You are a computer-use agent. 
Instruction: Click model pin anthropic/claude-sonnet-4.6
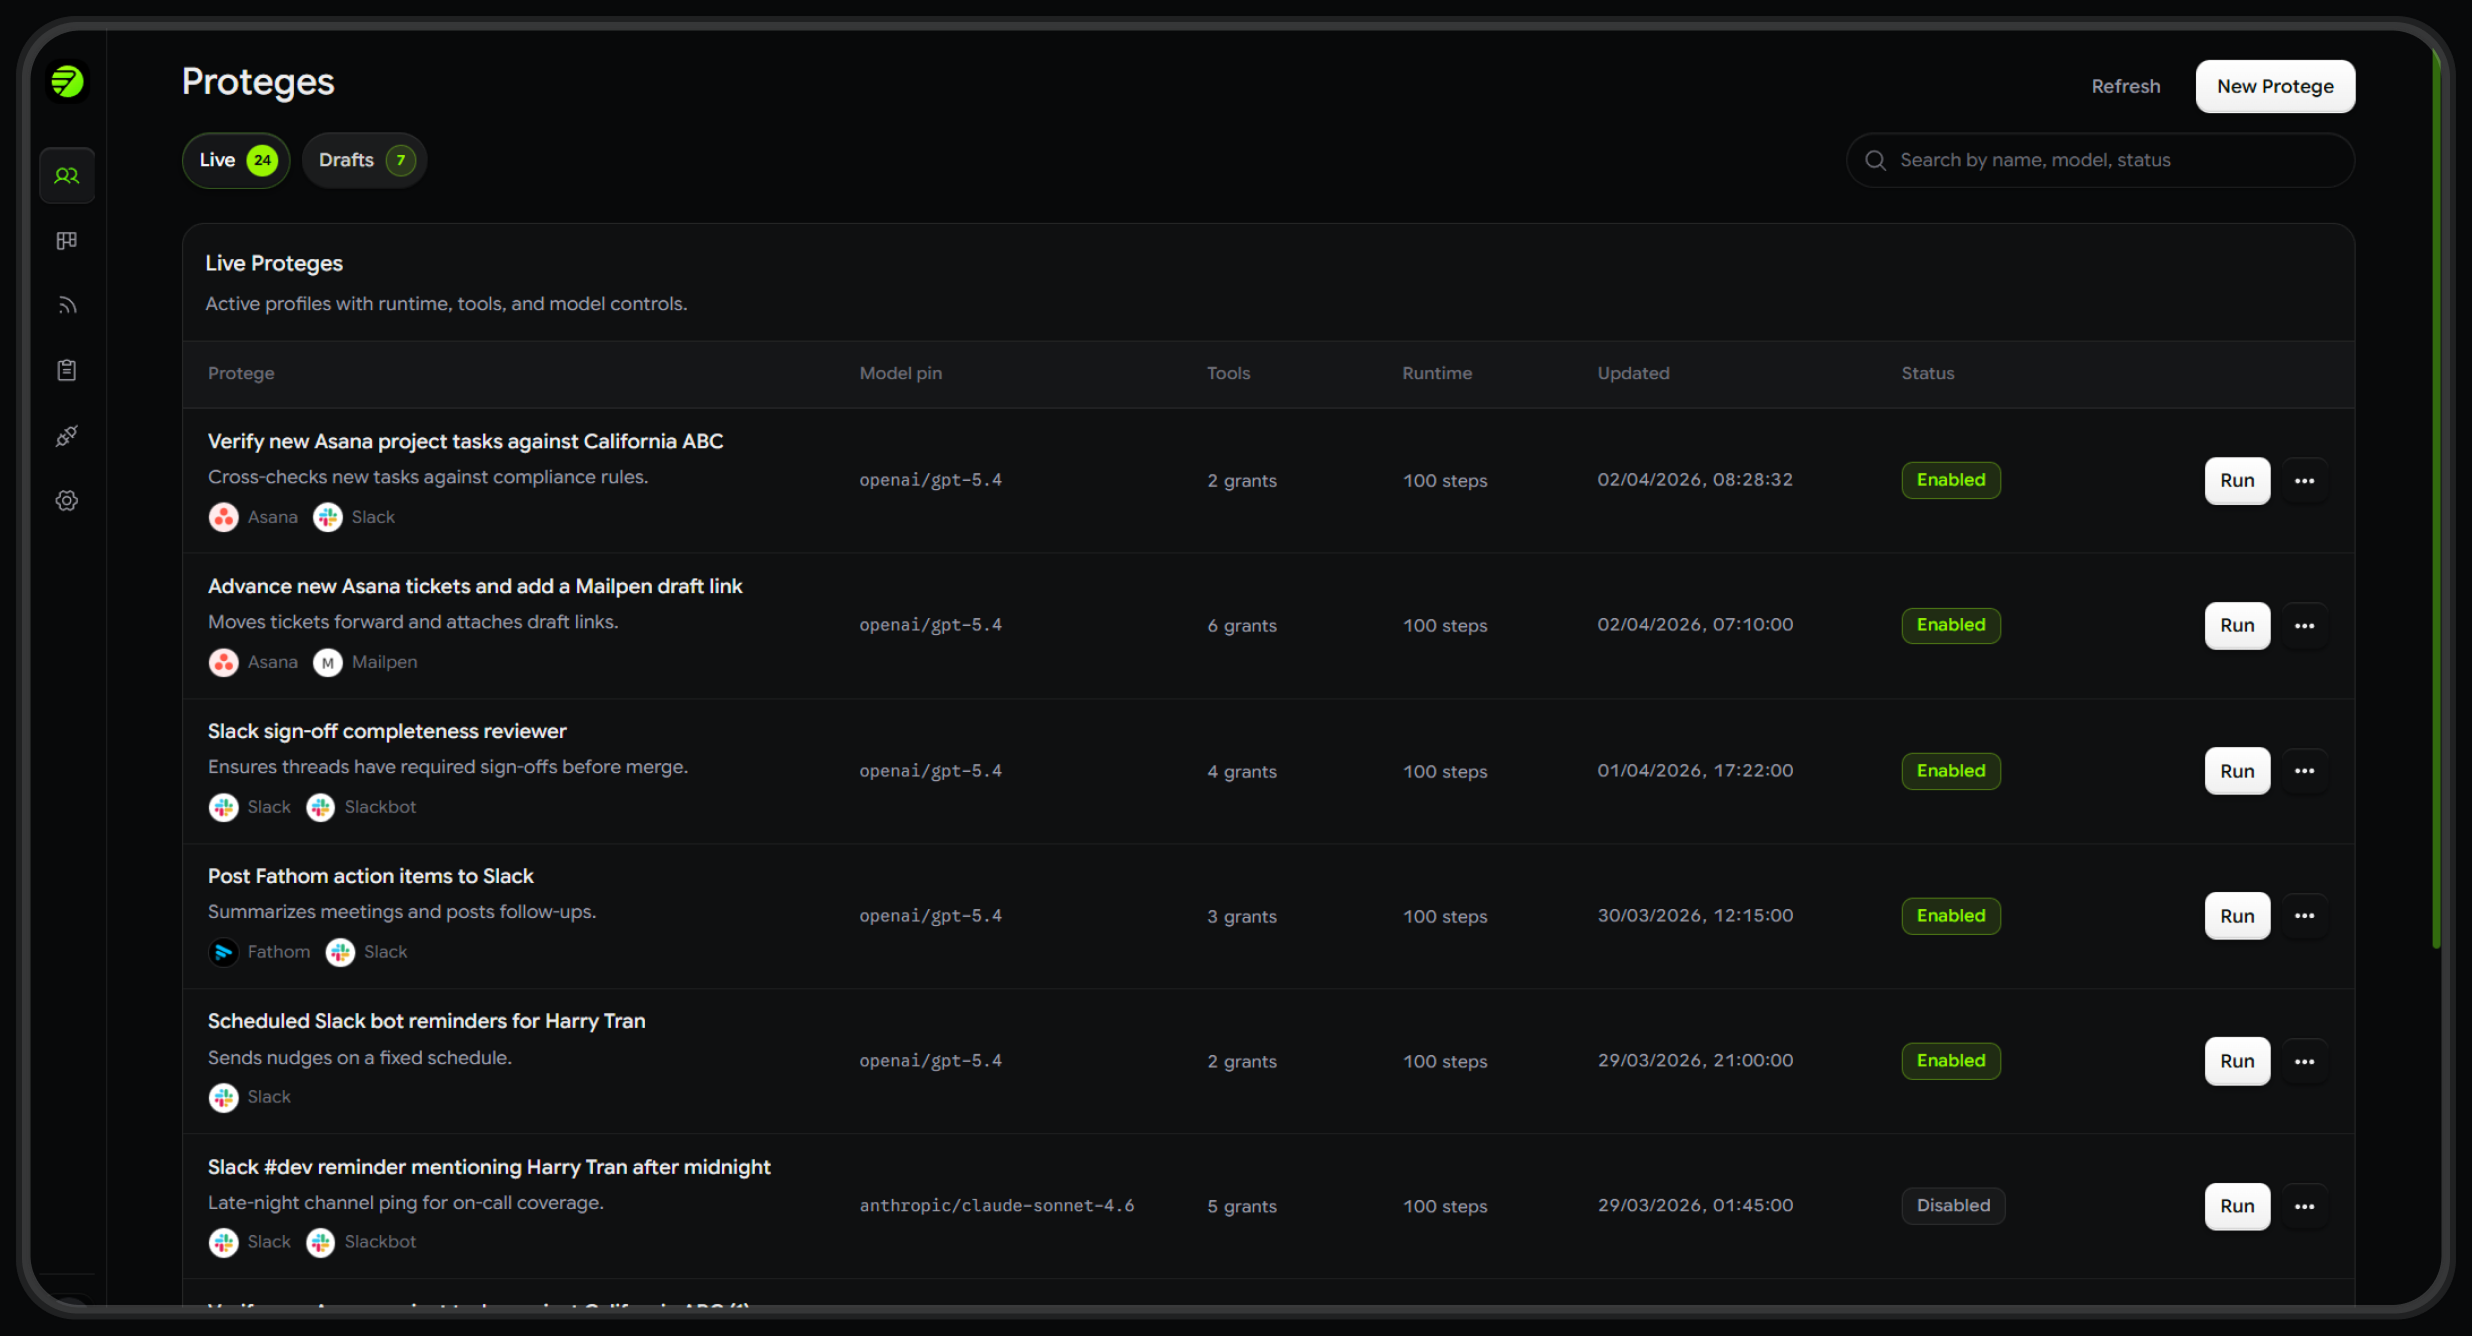click(x=997, y=1206)
